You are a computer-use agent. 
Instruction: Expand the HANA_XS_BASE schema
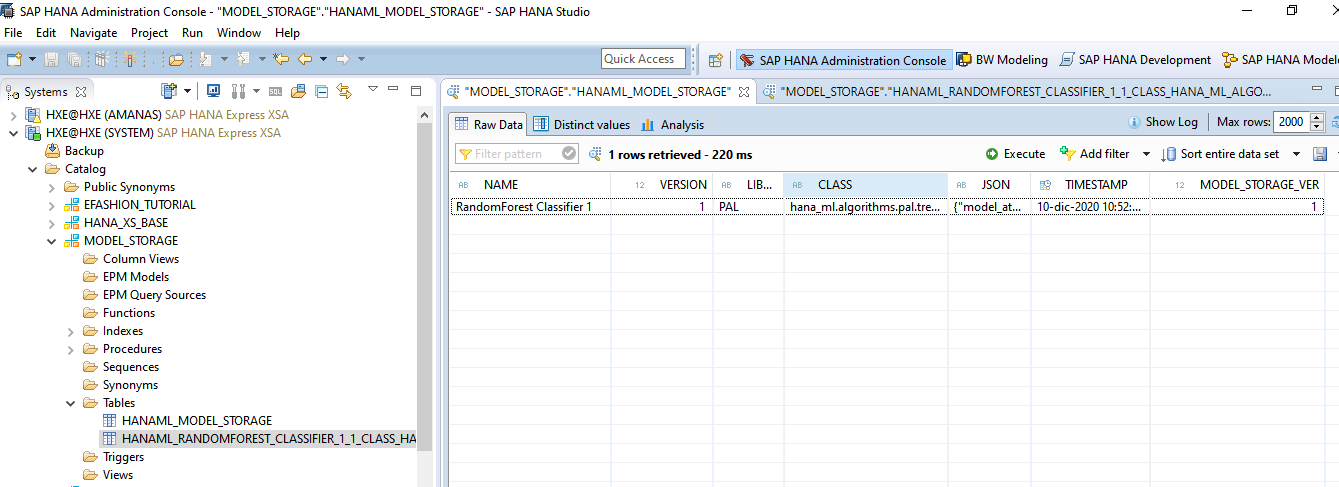[52, 223]
